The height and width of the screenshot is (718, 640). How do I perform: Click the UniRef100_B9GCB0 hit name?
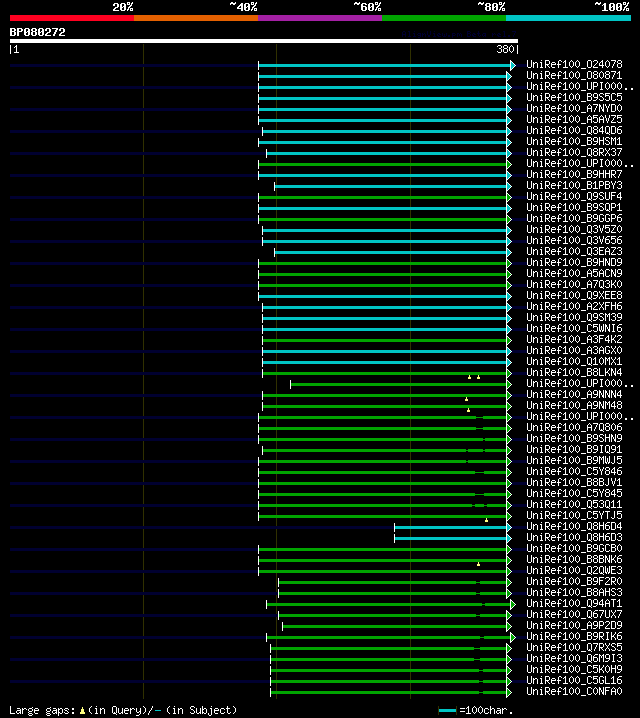coord(574,548)
